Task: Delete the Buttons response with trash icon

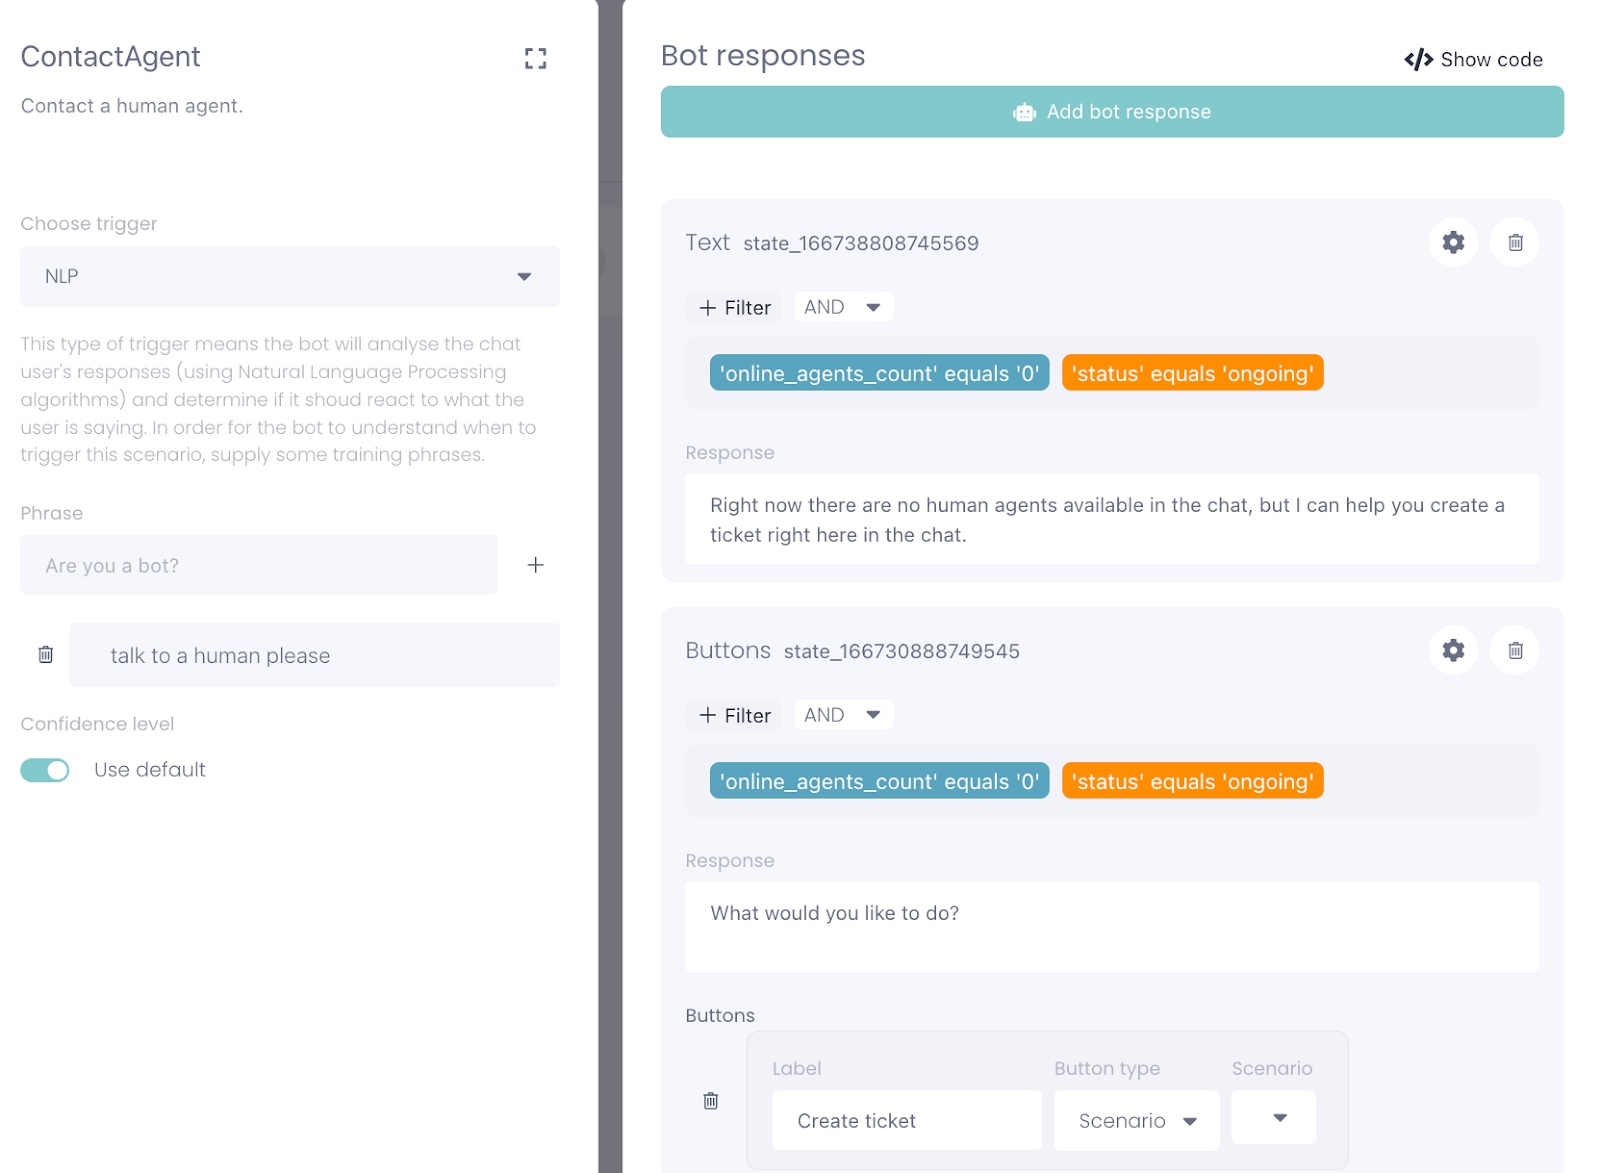Action: 1514,650
